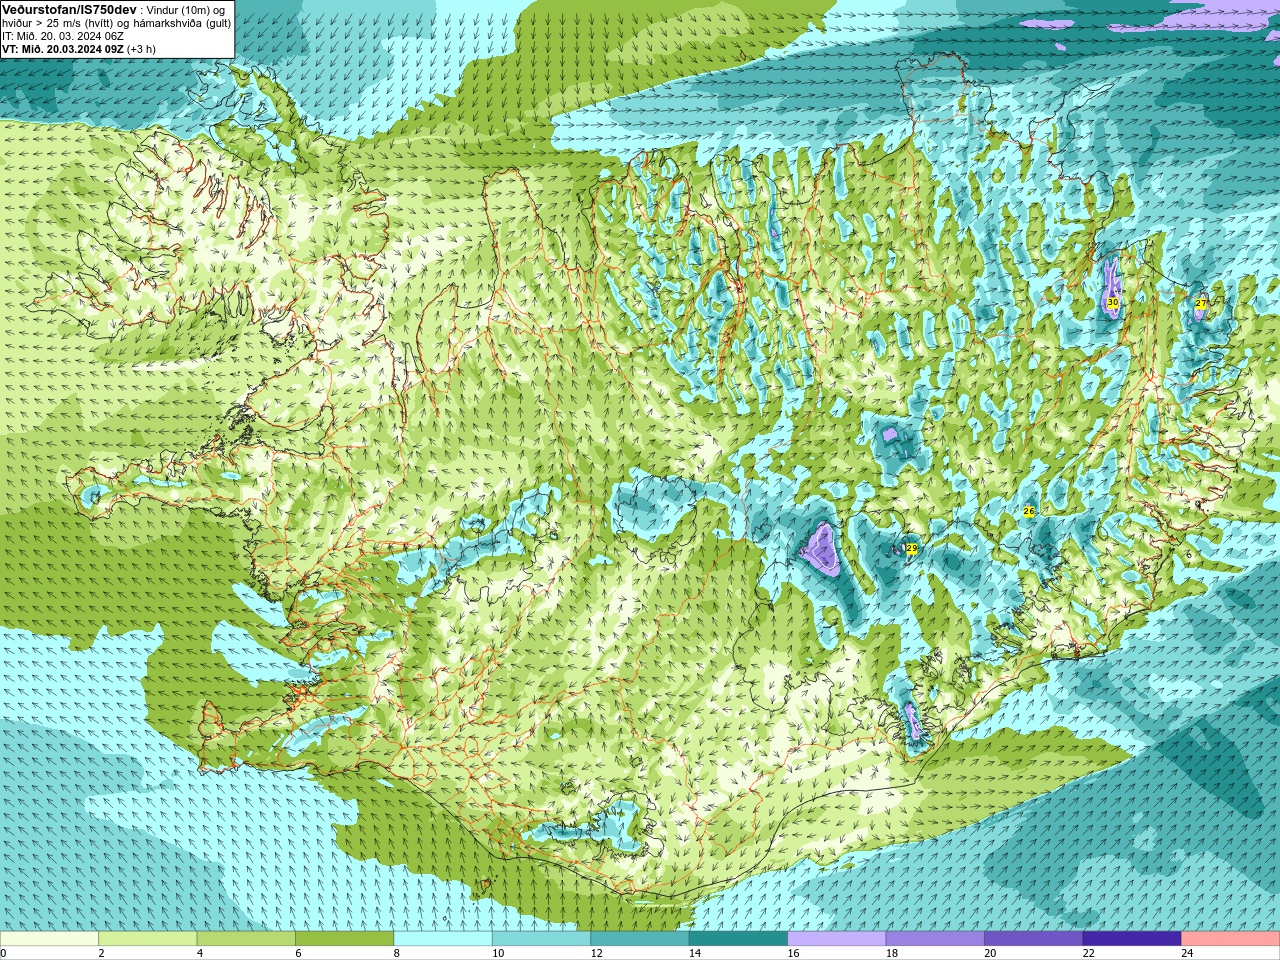Viewport: 1280px width, 960px height.
Task: Click the legend tick label 8
Action: 397,953
